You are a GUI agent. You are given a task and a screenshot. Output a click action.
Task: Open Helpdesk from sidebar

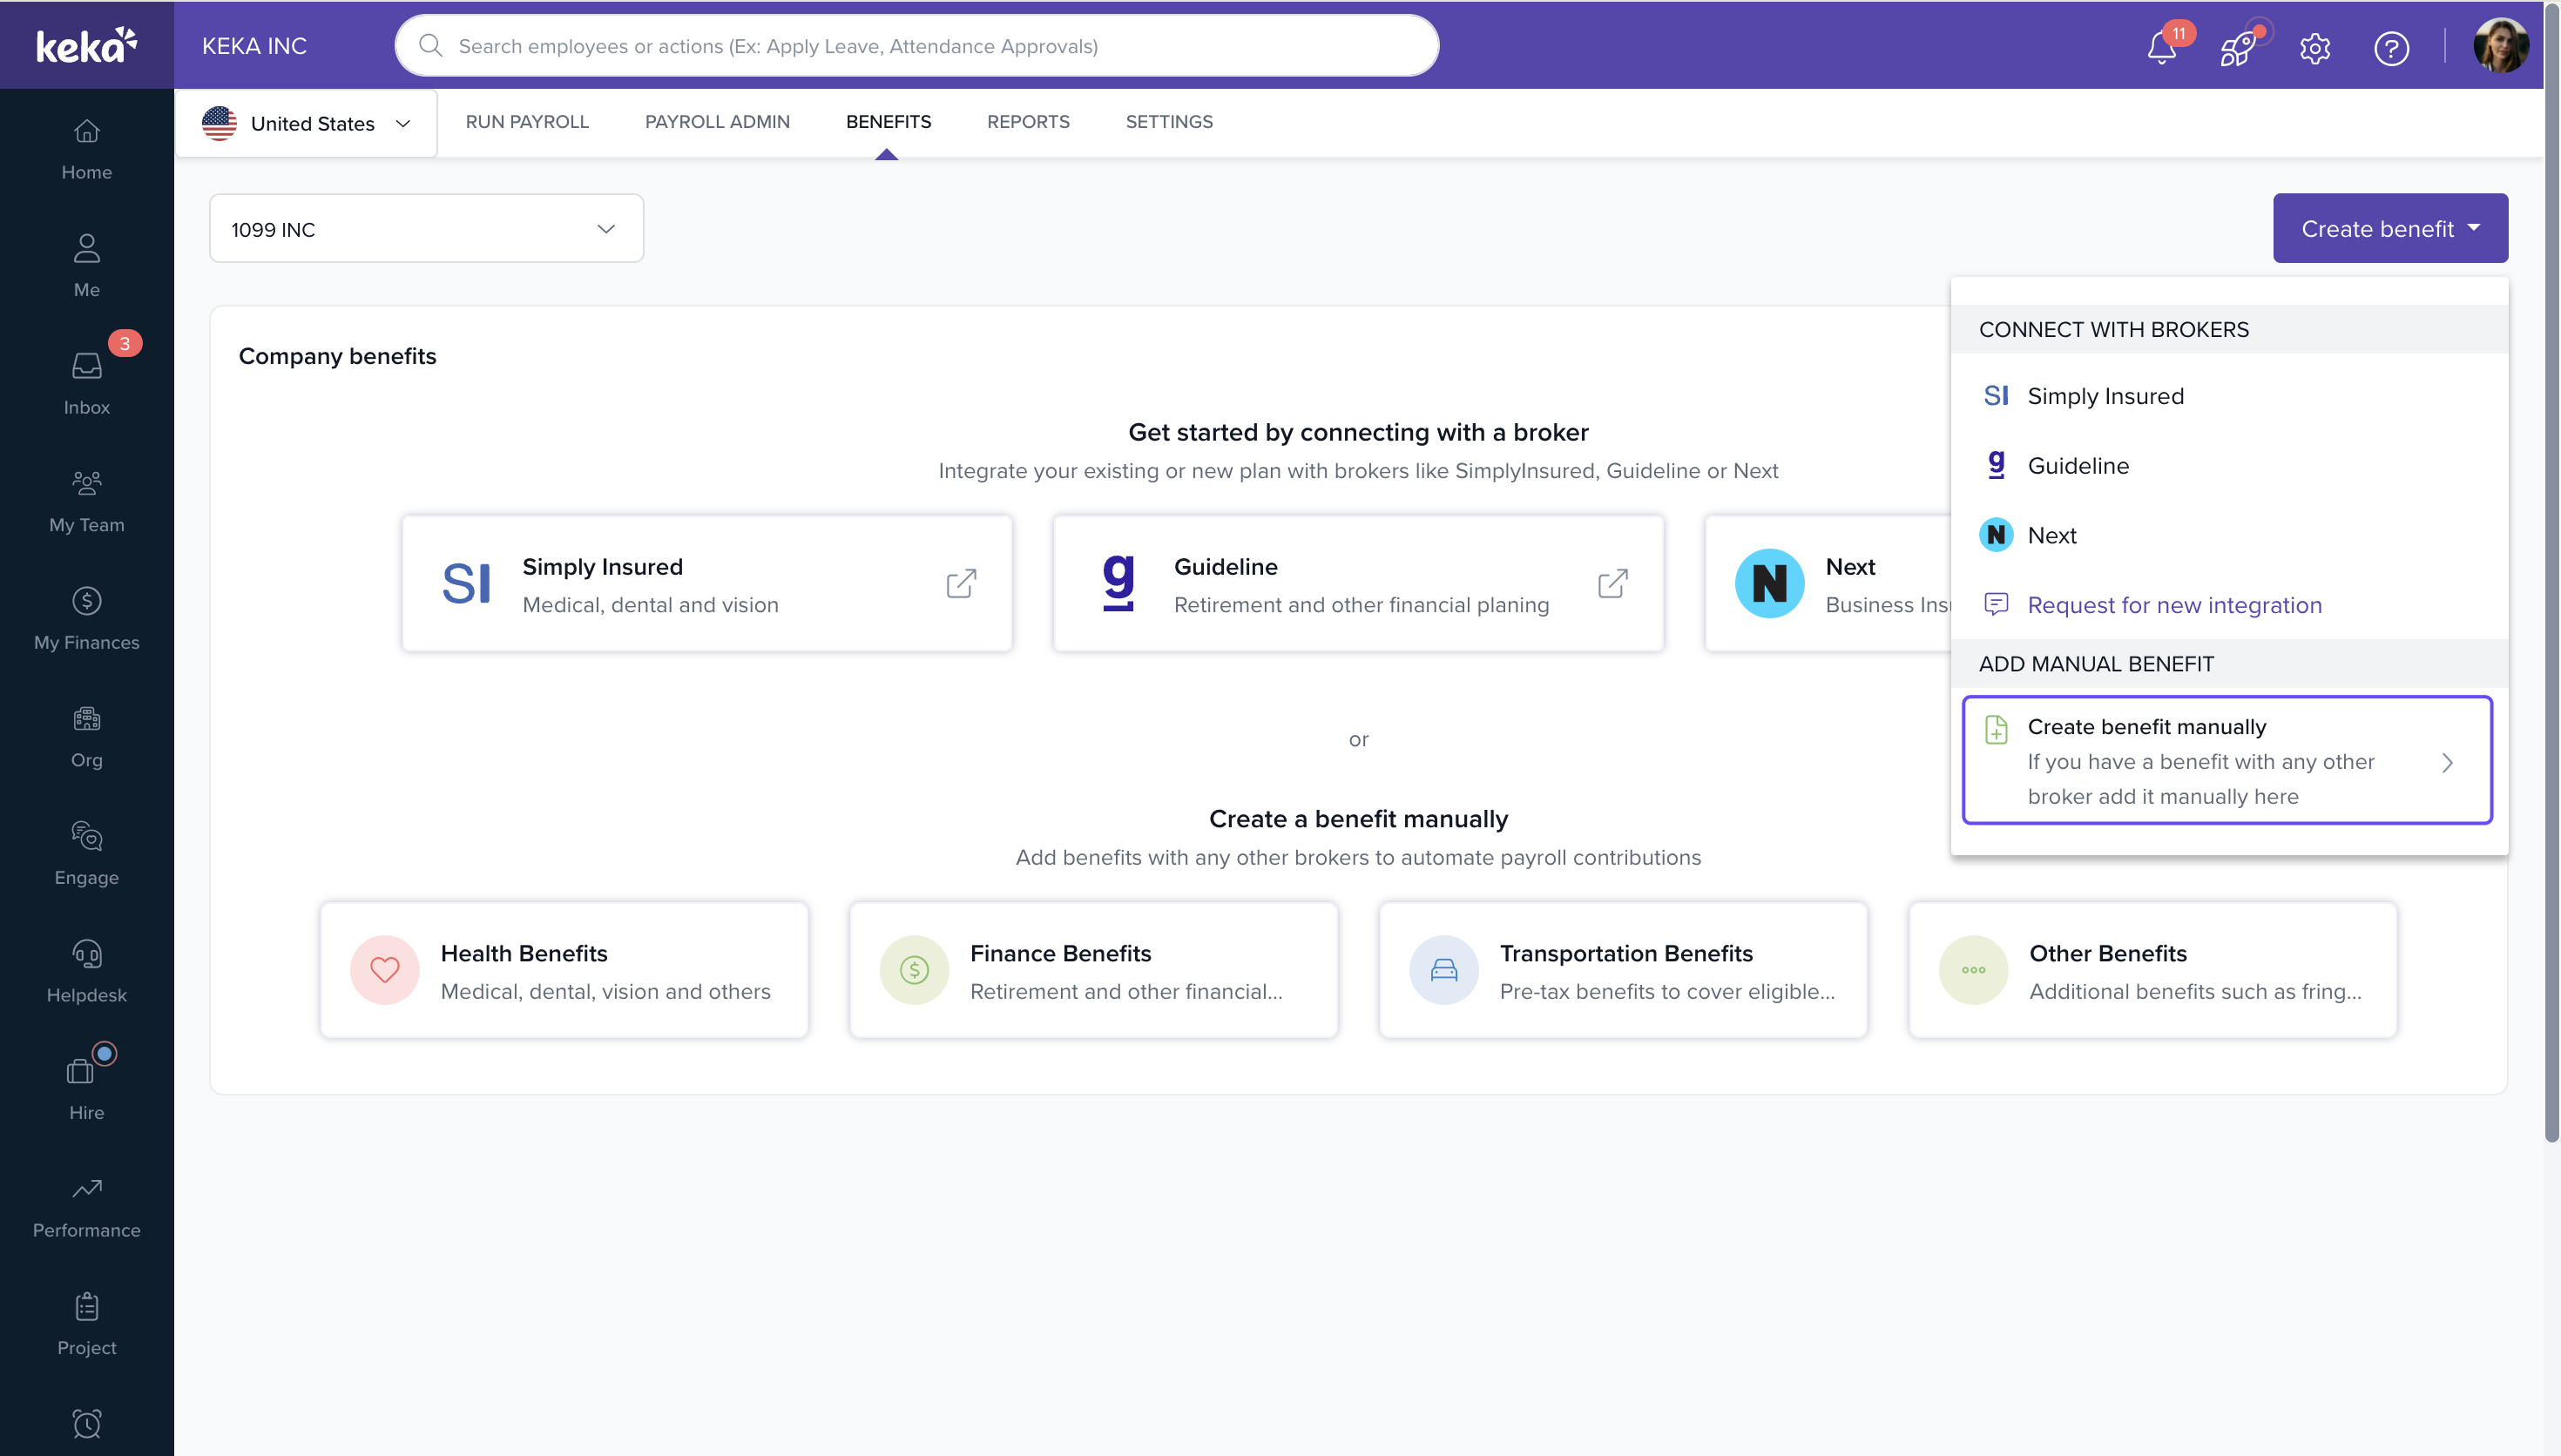tap(87, 970)
